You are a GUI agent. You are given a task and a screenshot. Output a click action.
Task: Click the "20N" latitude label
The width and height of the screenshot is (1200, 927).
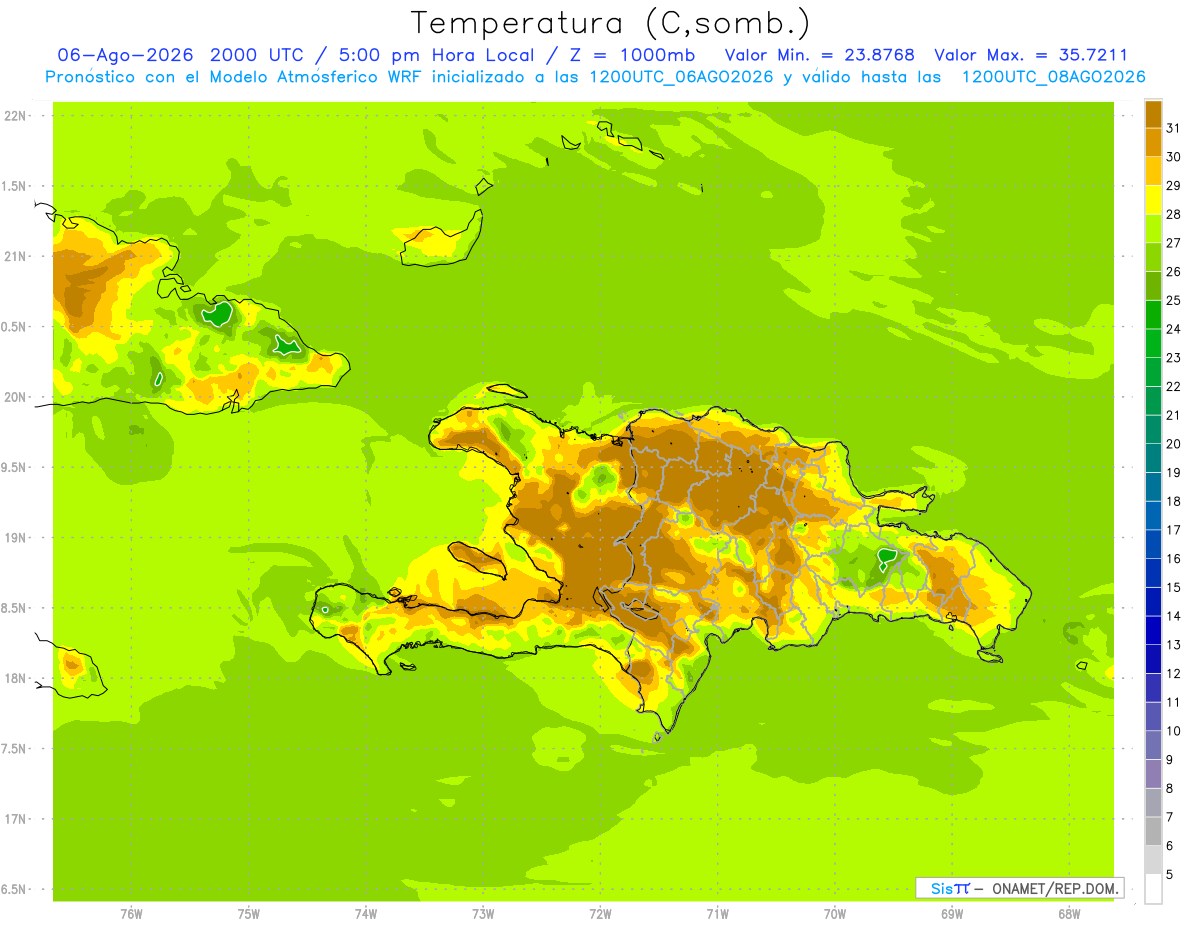coord(15,397)
